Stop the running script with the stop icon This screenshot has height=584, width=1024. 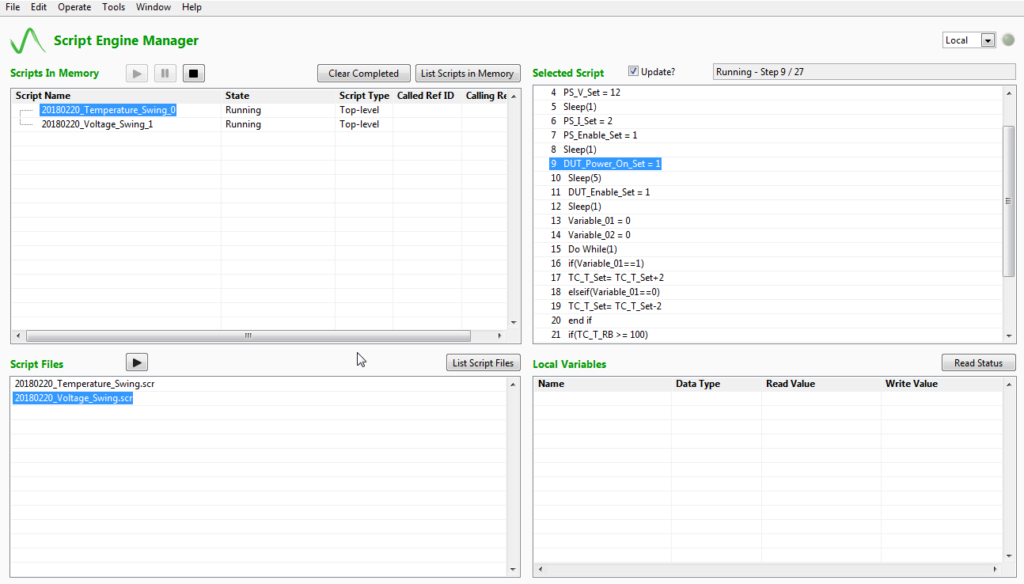(192, 72)
